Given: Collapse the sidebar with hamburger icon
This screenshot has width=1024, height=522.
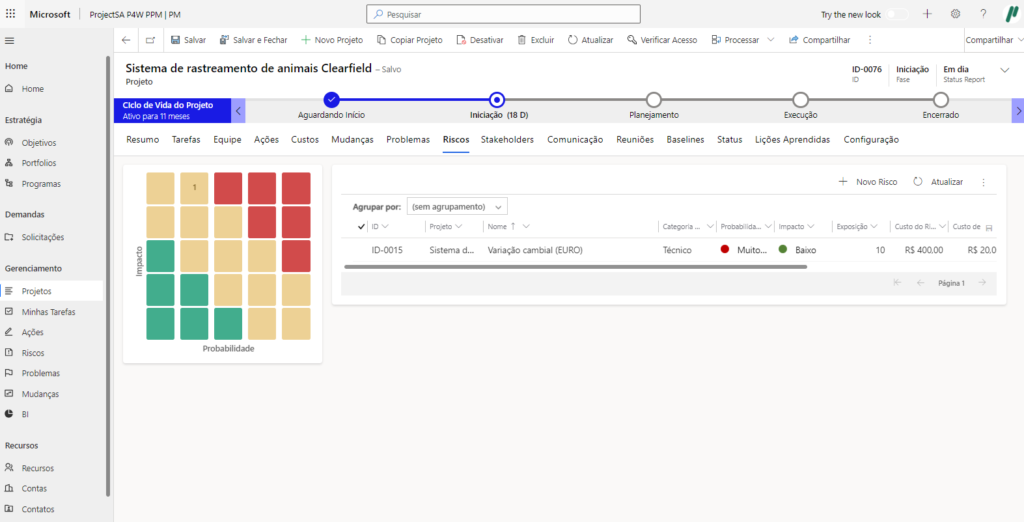Looking at the screenshot, I should [9, 41].
